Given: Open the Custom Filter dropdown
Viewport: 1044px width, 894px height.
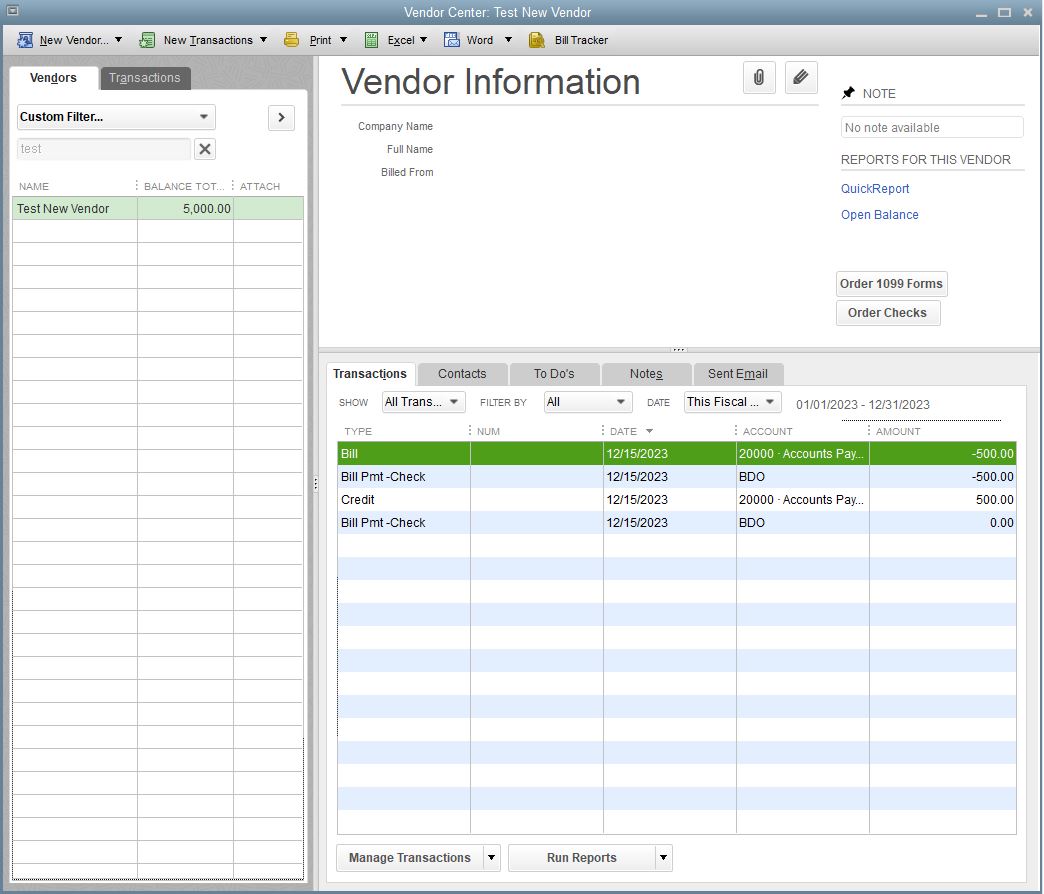Looking at the screenshot, I should click(116, 117).
